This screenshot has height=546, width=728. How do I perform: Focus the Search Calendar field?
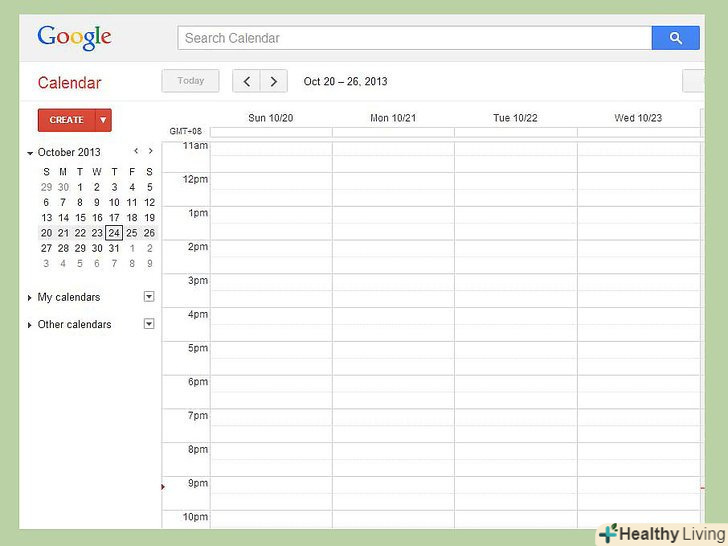415,38
